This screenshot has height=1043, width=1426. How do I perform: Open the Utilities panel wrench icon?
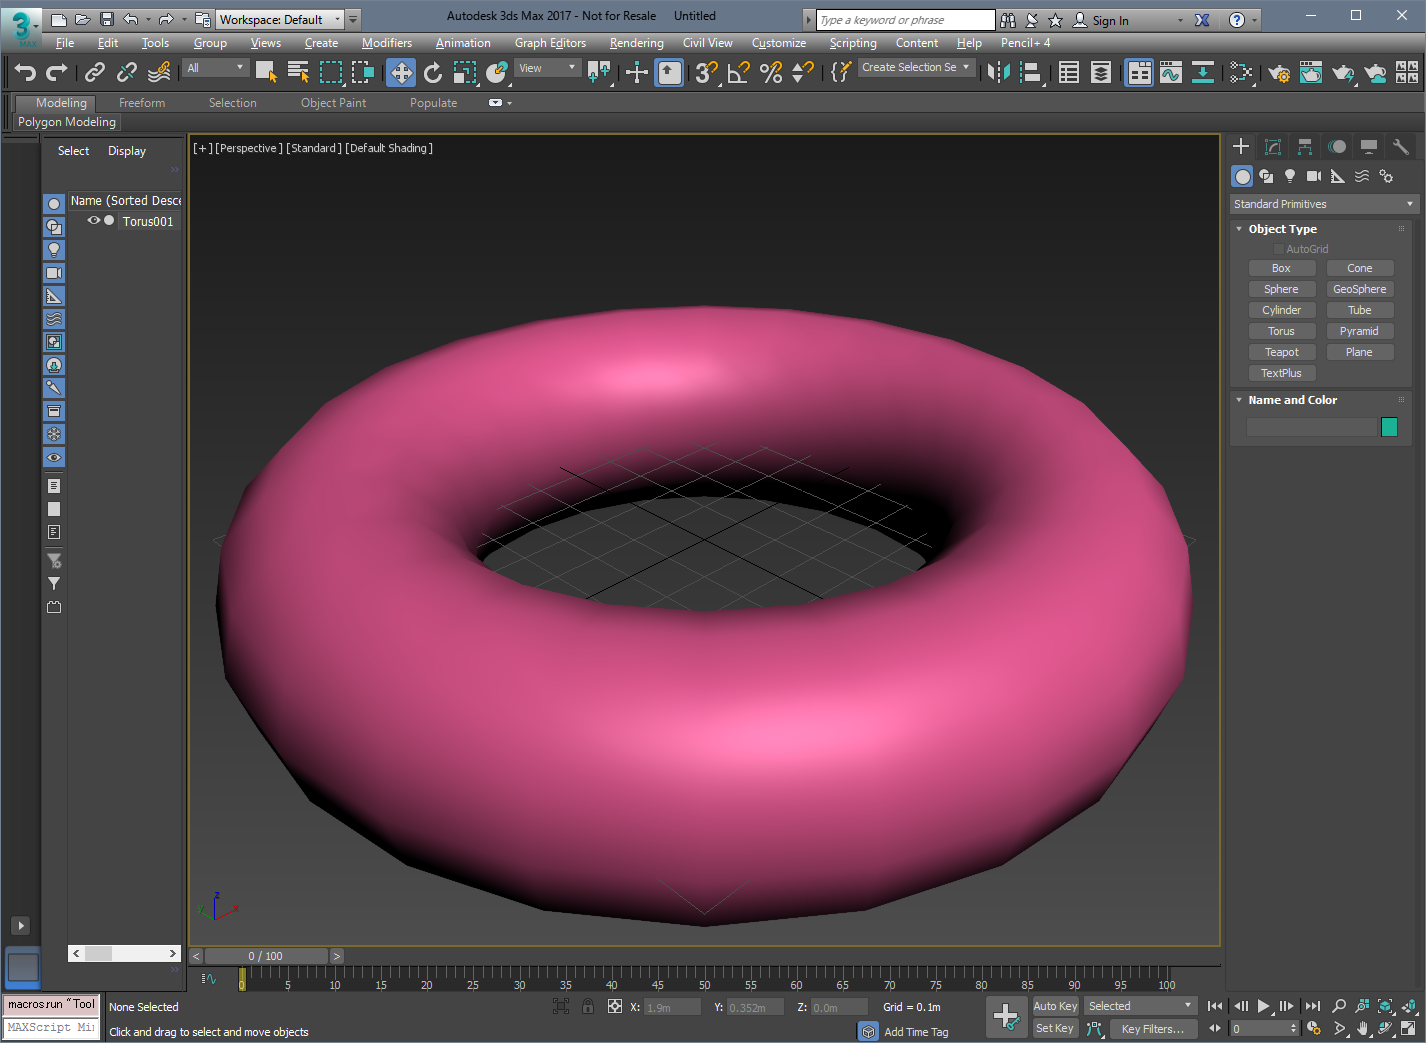(x=1401, y=147)
